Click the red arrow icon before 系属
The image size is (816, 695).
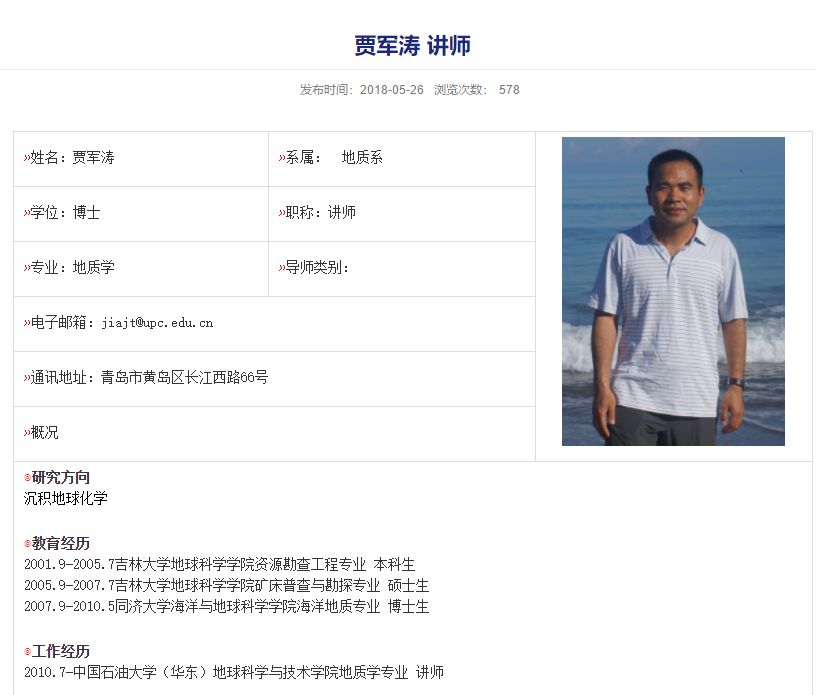282,158
